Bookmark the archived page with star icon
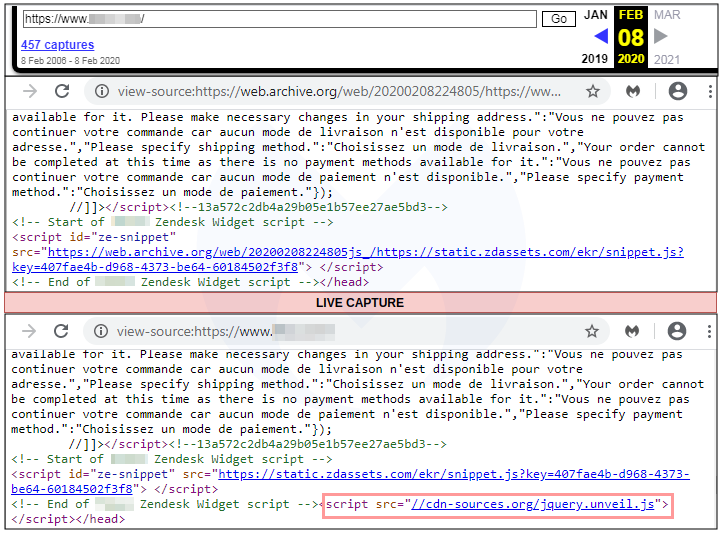This screenshot has width=722, height=533. 593,92
